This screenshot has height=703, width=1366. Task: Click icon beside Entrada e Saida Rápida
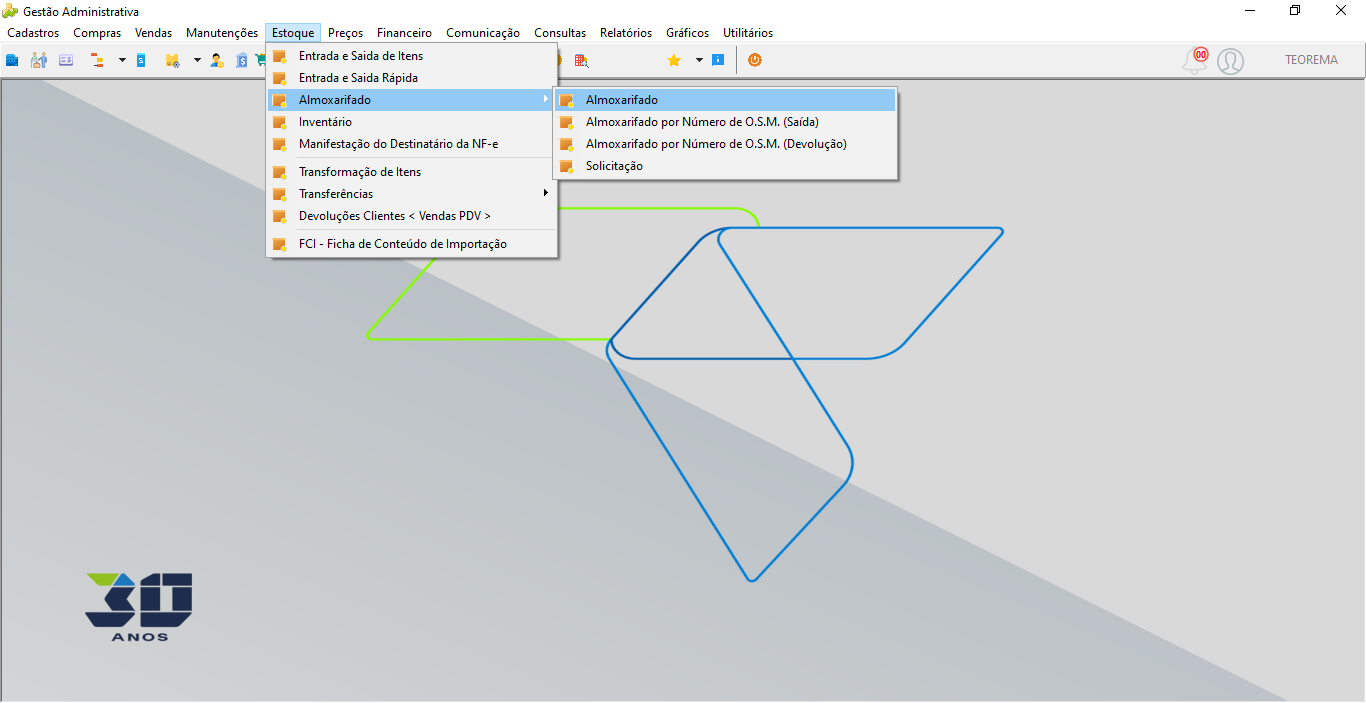coord(280,78)
